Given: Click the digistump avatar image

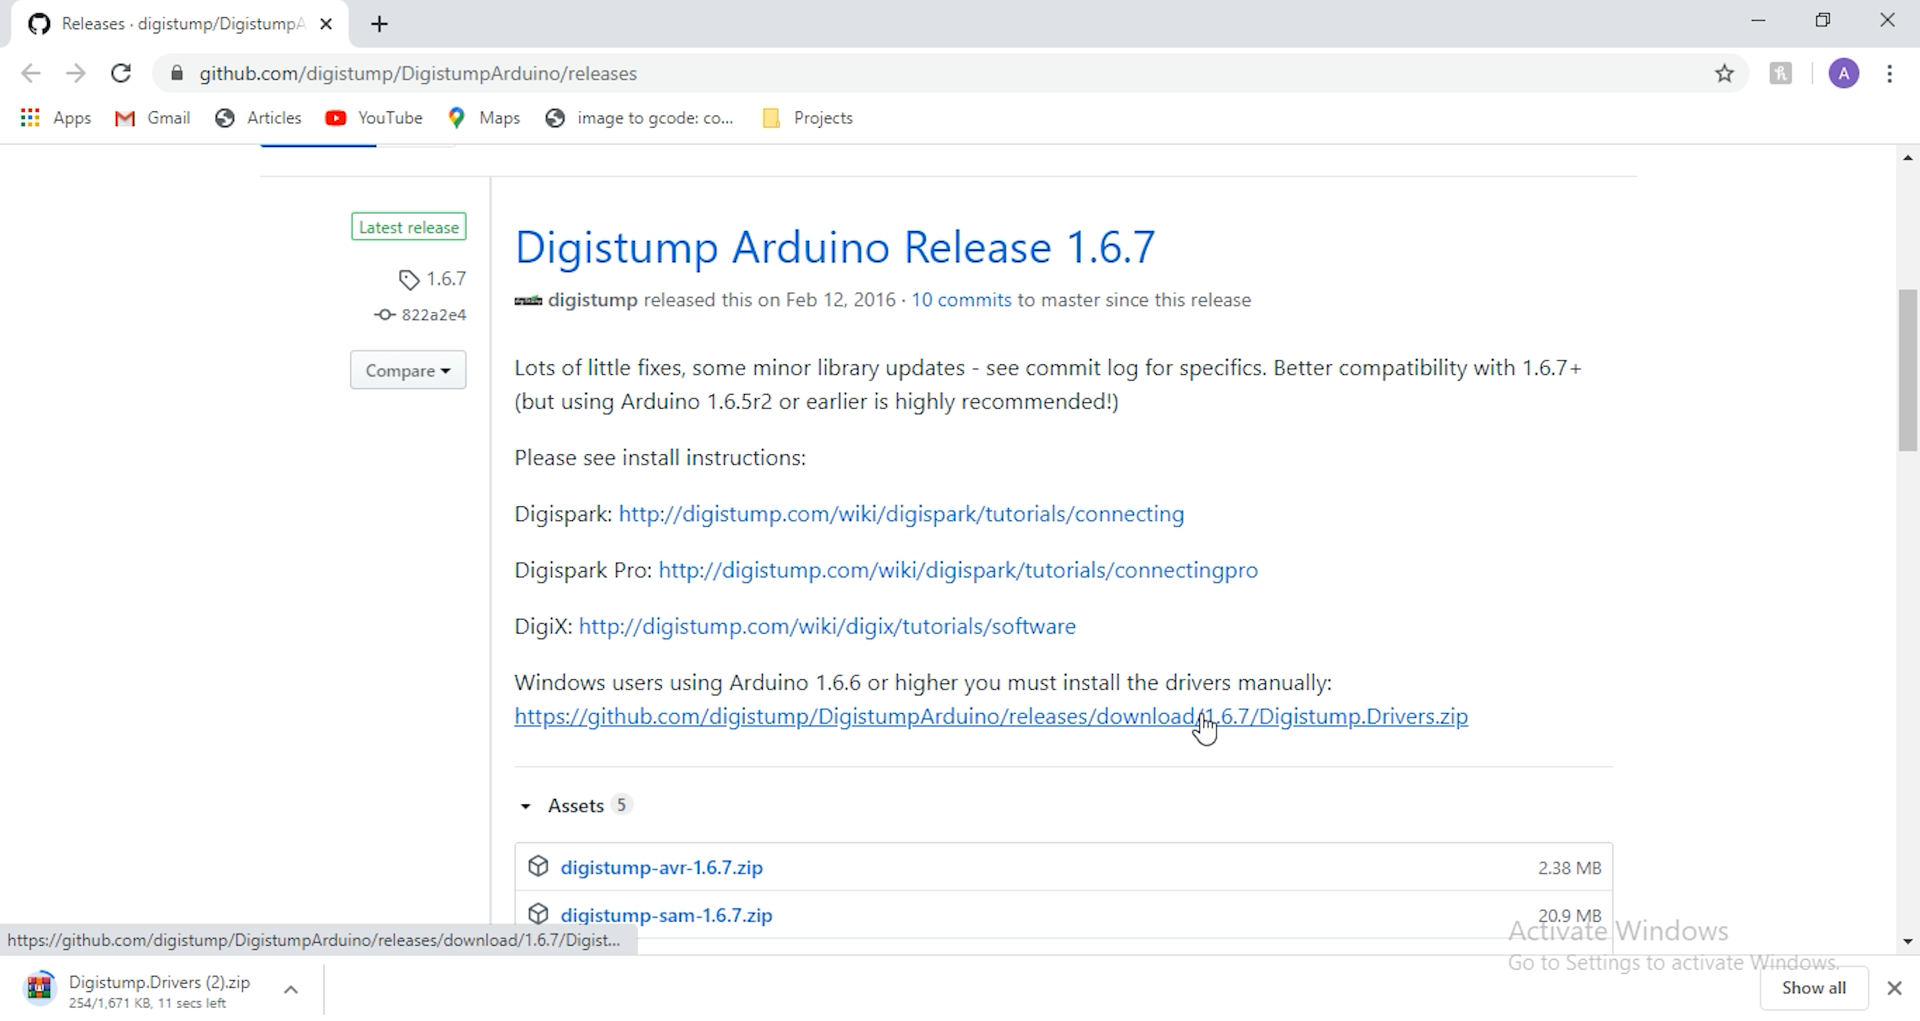Looking at the screenshot, I should point(528,301).
